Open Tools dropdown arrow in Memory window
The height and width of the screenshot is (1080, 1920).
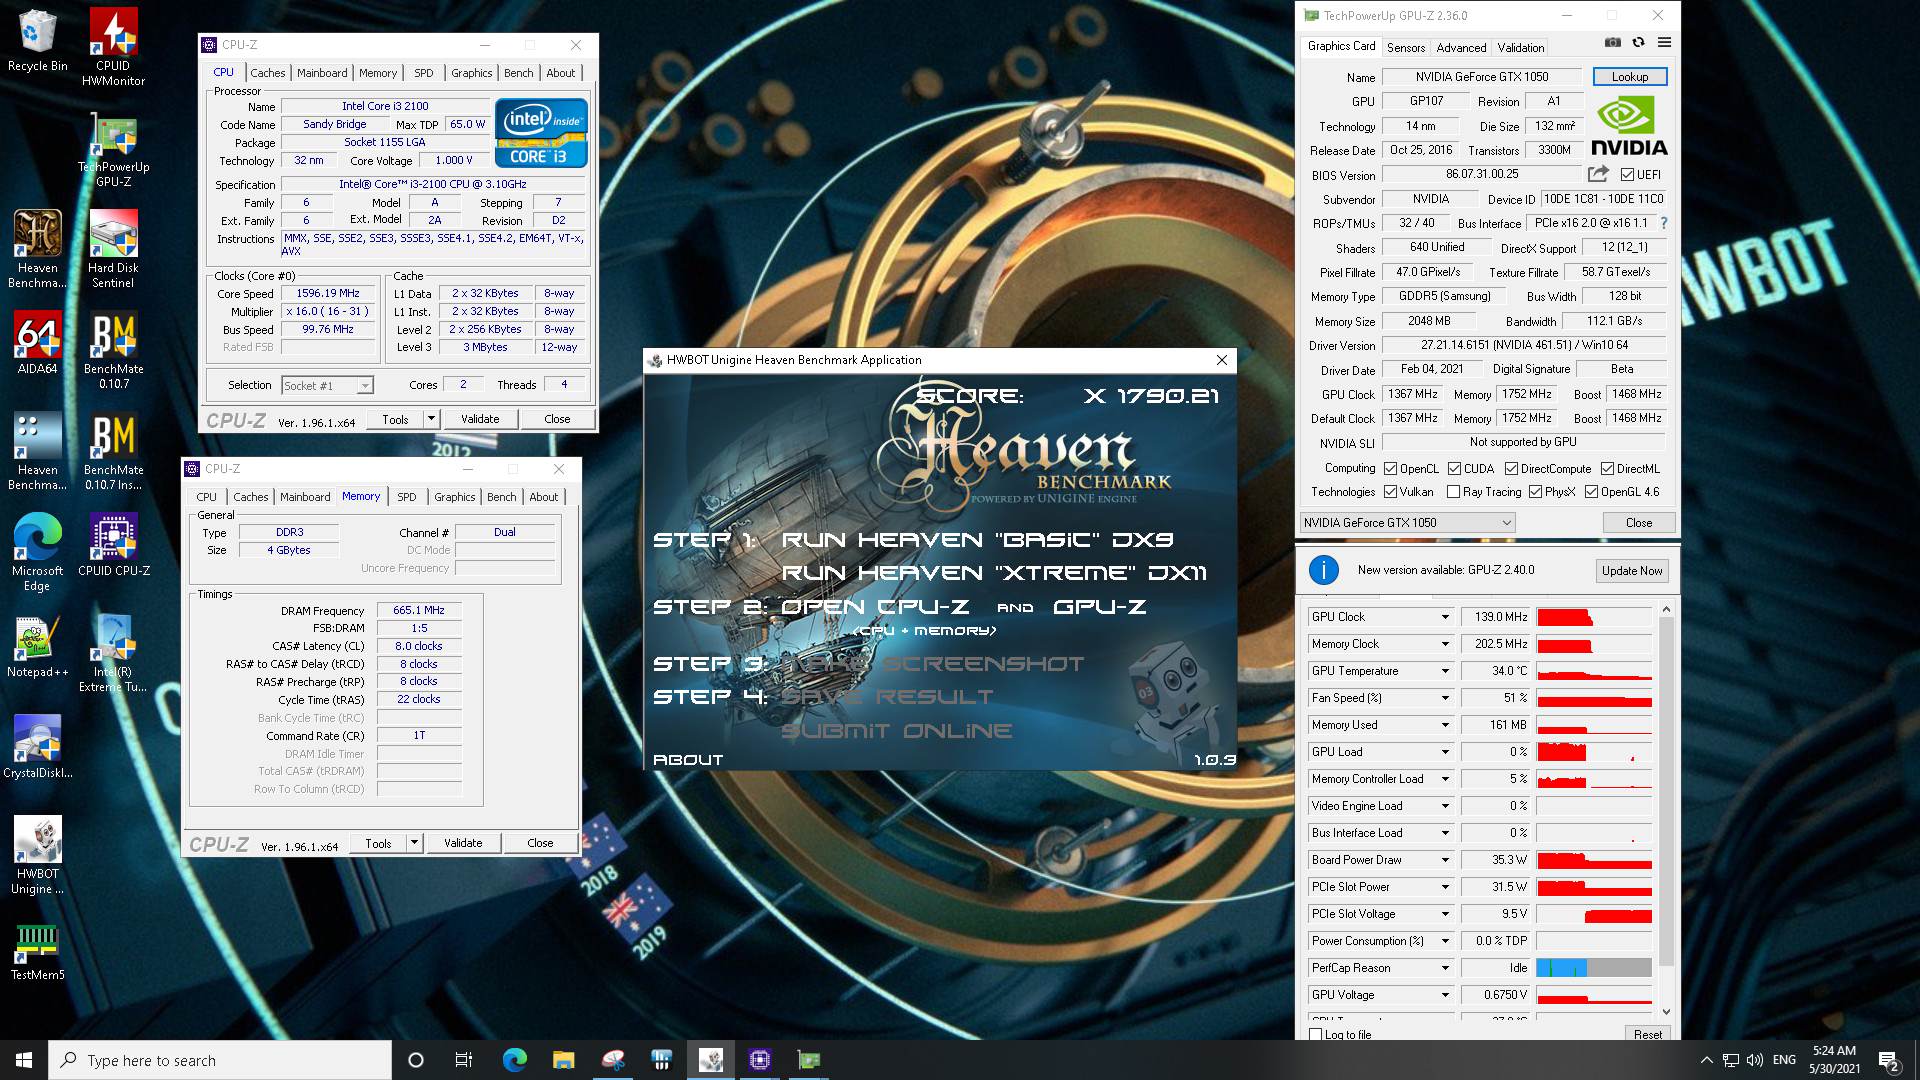pos(414,843)
